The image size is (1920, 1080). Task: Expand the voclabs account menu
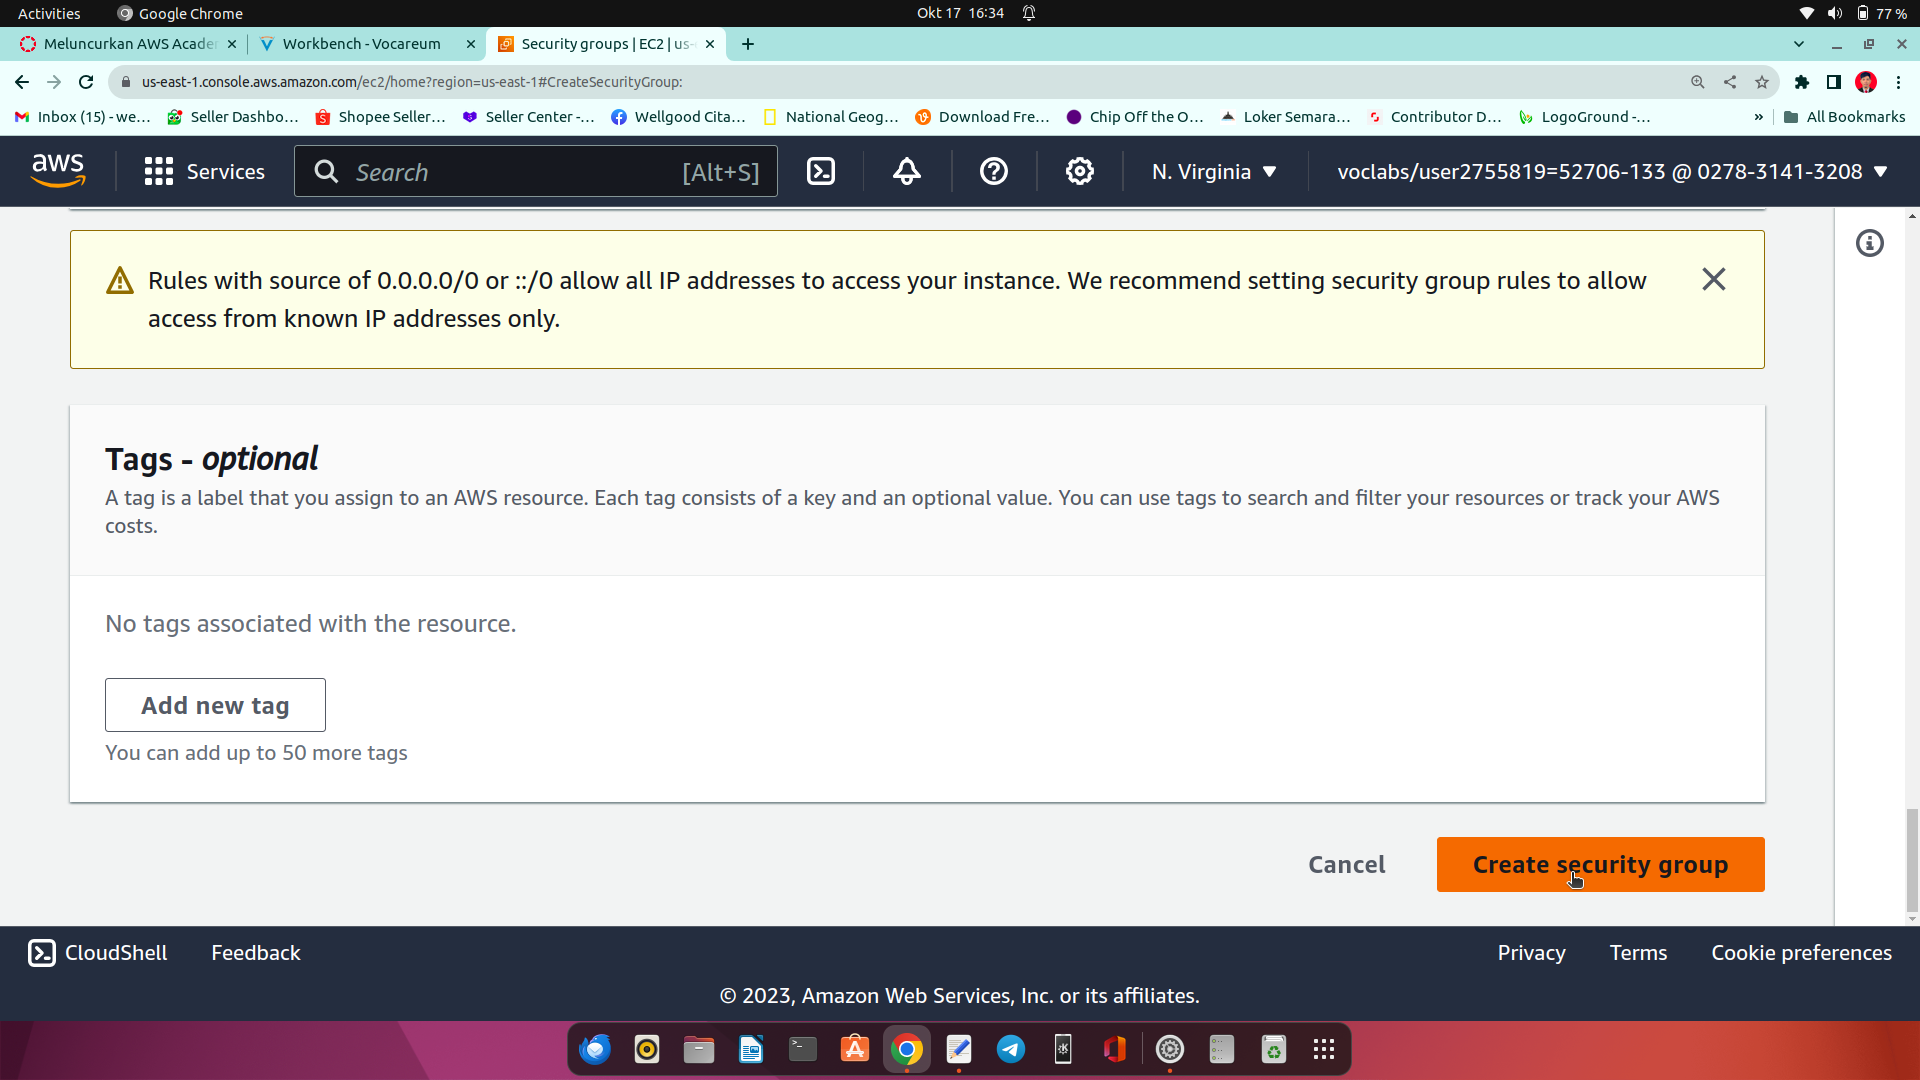click(1612, 172)
